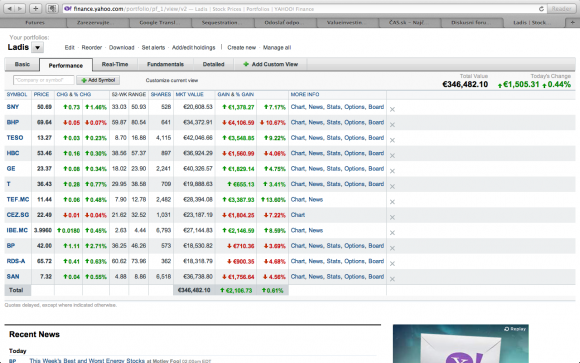Open Board link in the SAN row
580x363 pixels.
pyautogui.click(x=376, y=277)
